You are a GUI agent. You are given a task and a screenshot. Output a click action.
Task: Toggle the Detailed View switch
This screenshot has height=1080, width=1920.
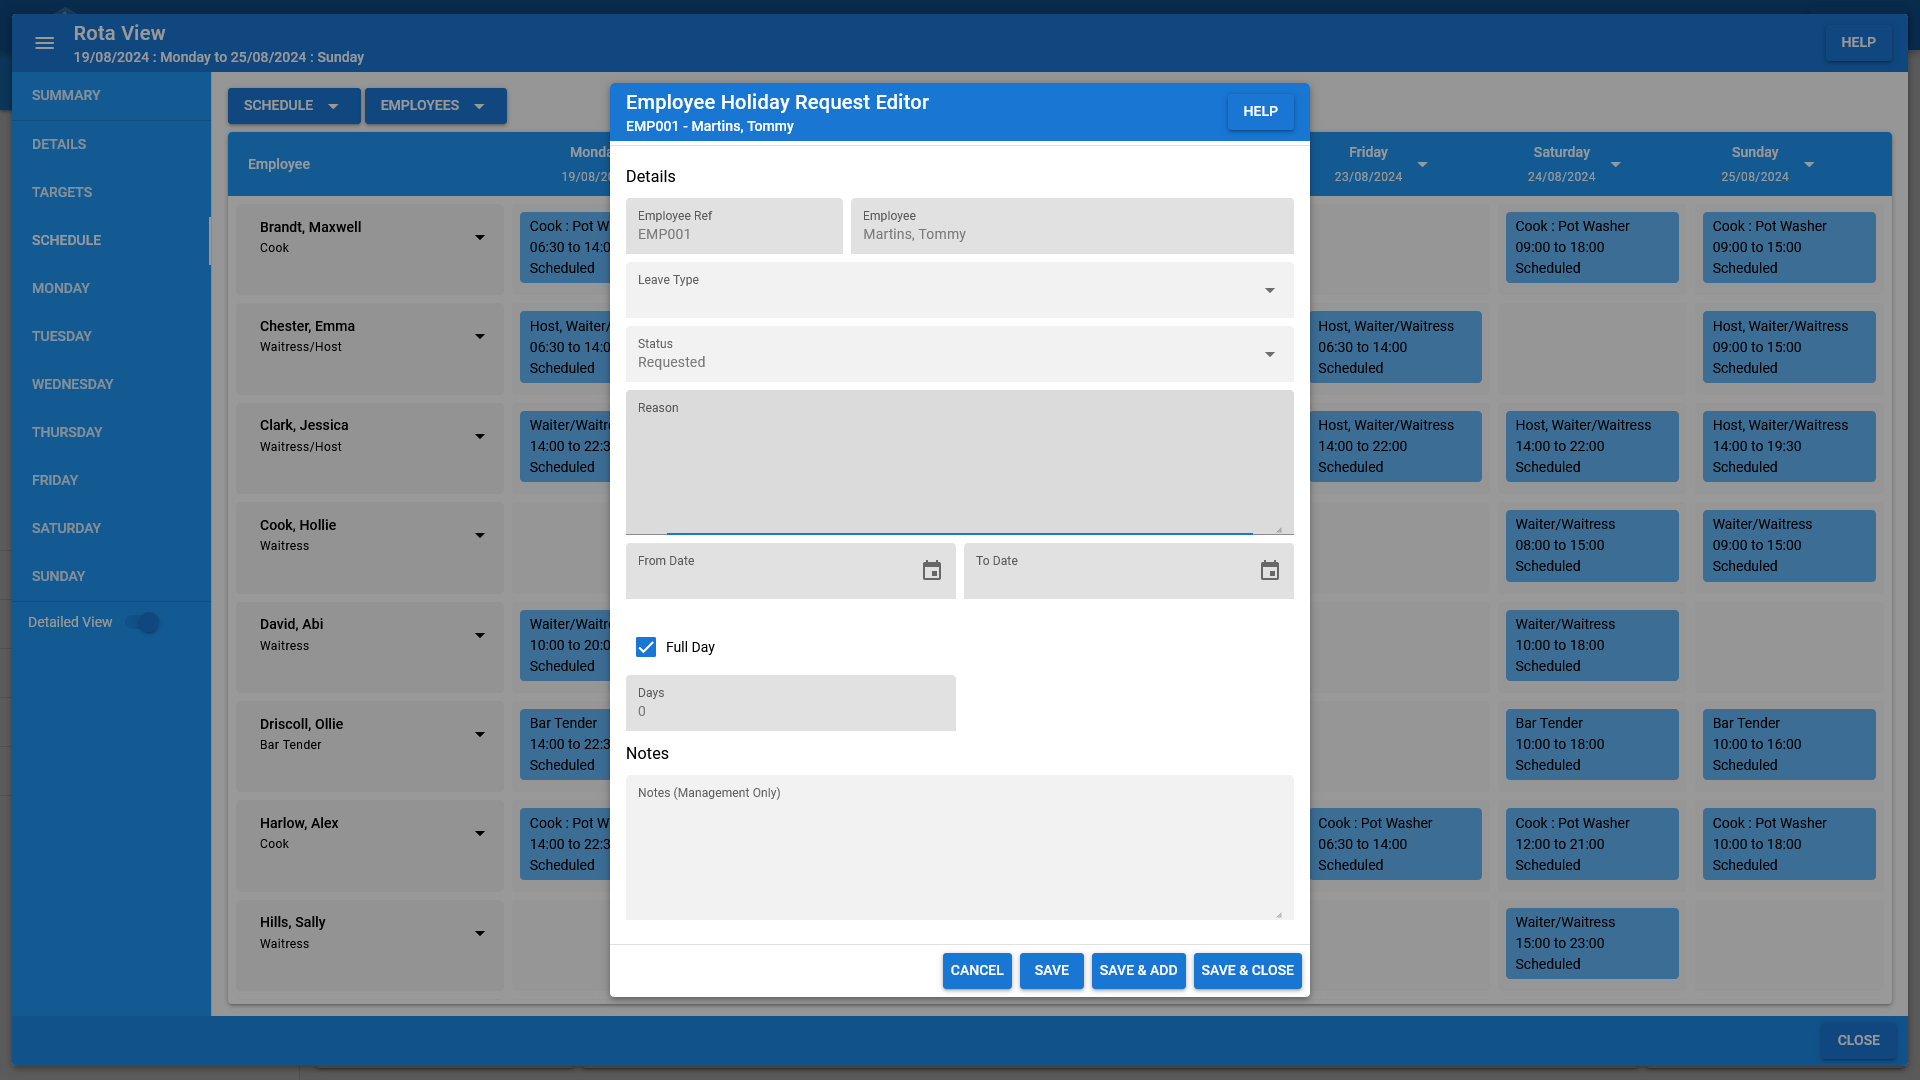[x=143, y=623]
